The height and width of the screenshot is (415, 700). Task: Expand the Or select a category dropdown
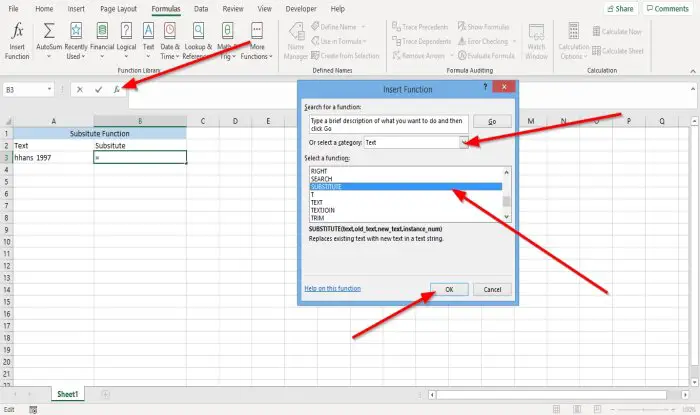click(x=464, y=142)
